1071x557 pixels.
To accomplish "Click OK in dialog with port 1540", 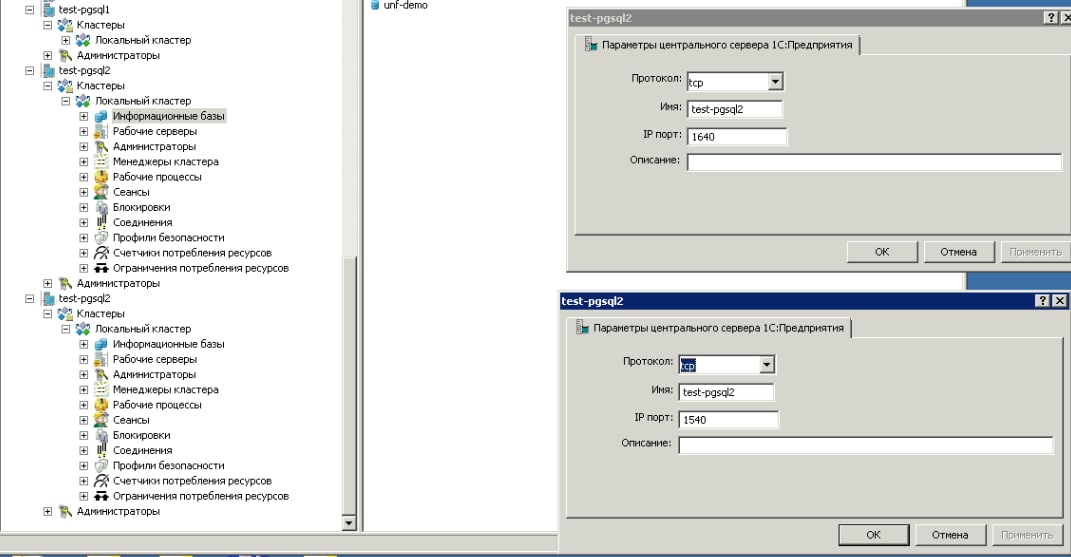I will 874,535.
